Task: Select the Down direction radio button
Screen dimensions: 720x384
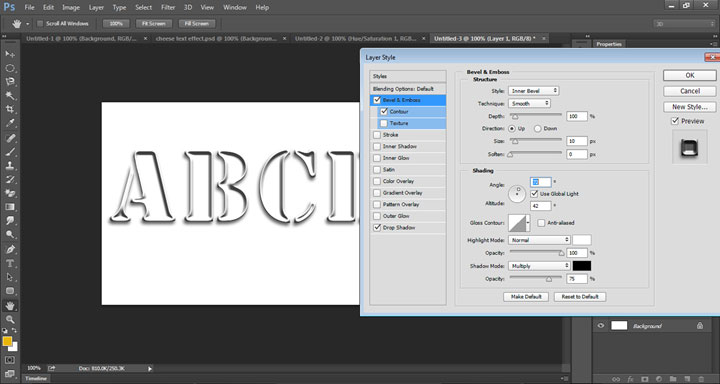Action: (x=537, y=129)
